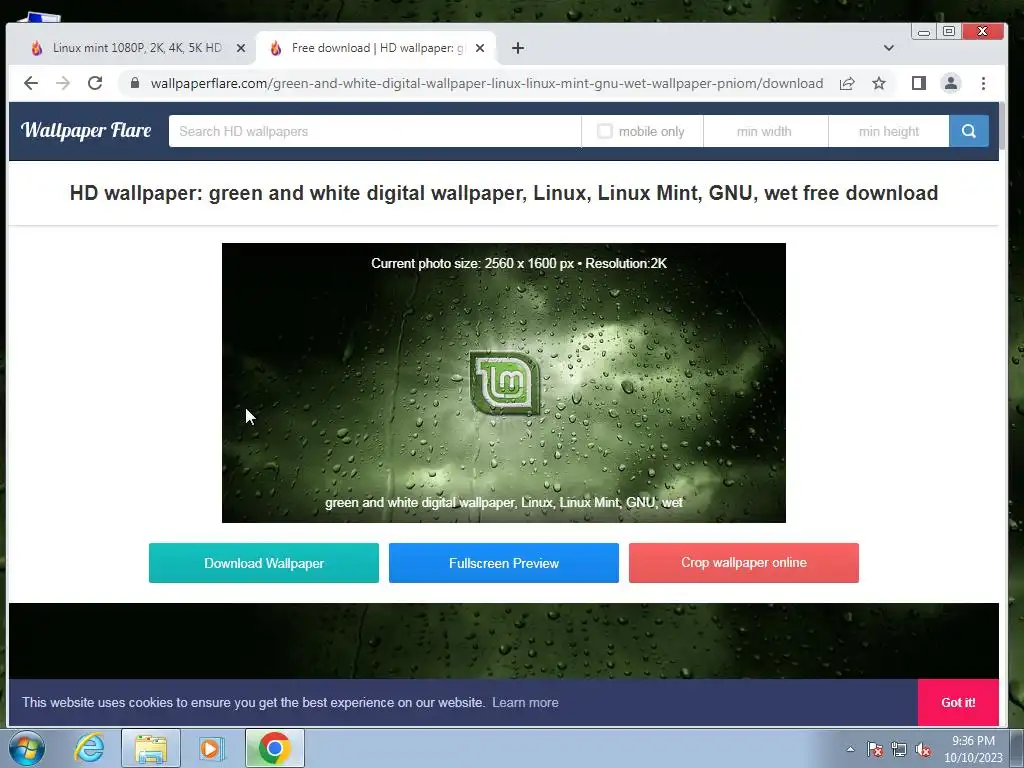This screenshot has height=768, width=1024.
Task: Click the Chrome taskbar icon
Action: (x=275, y=748)
